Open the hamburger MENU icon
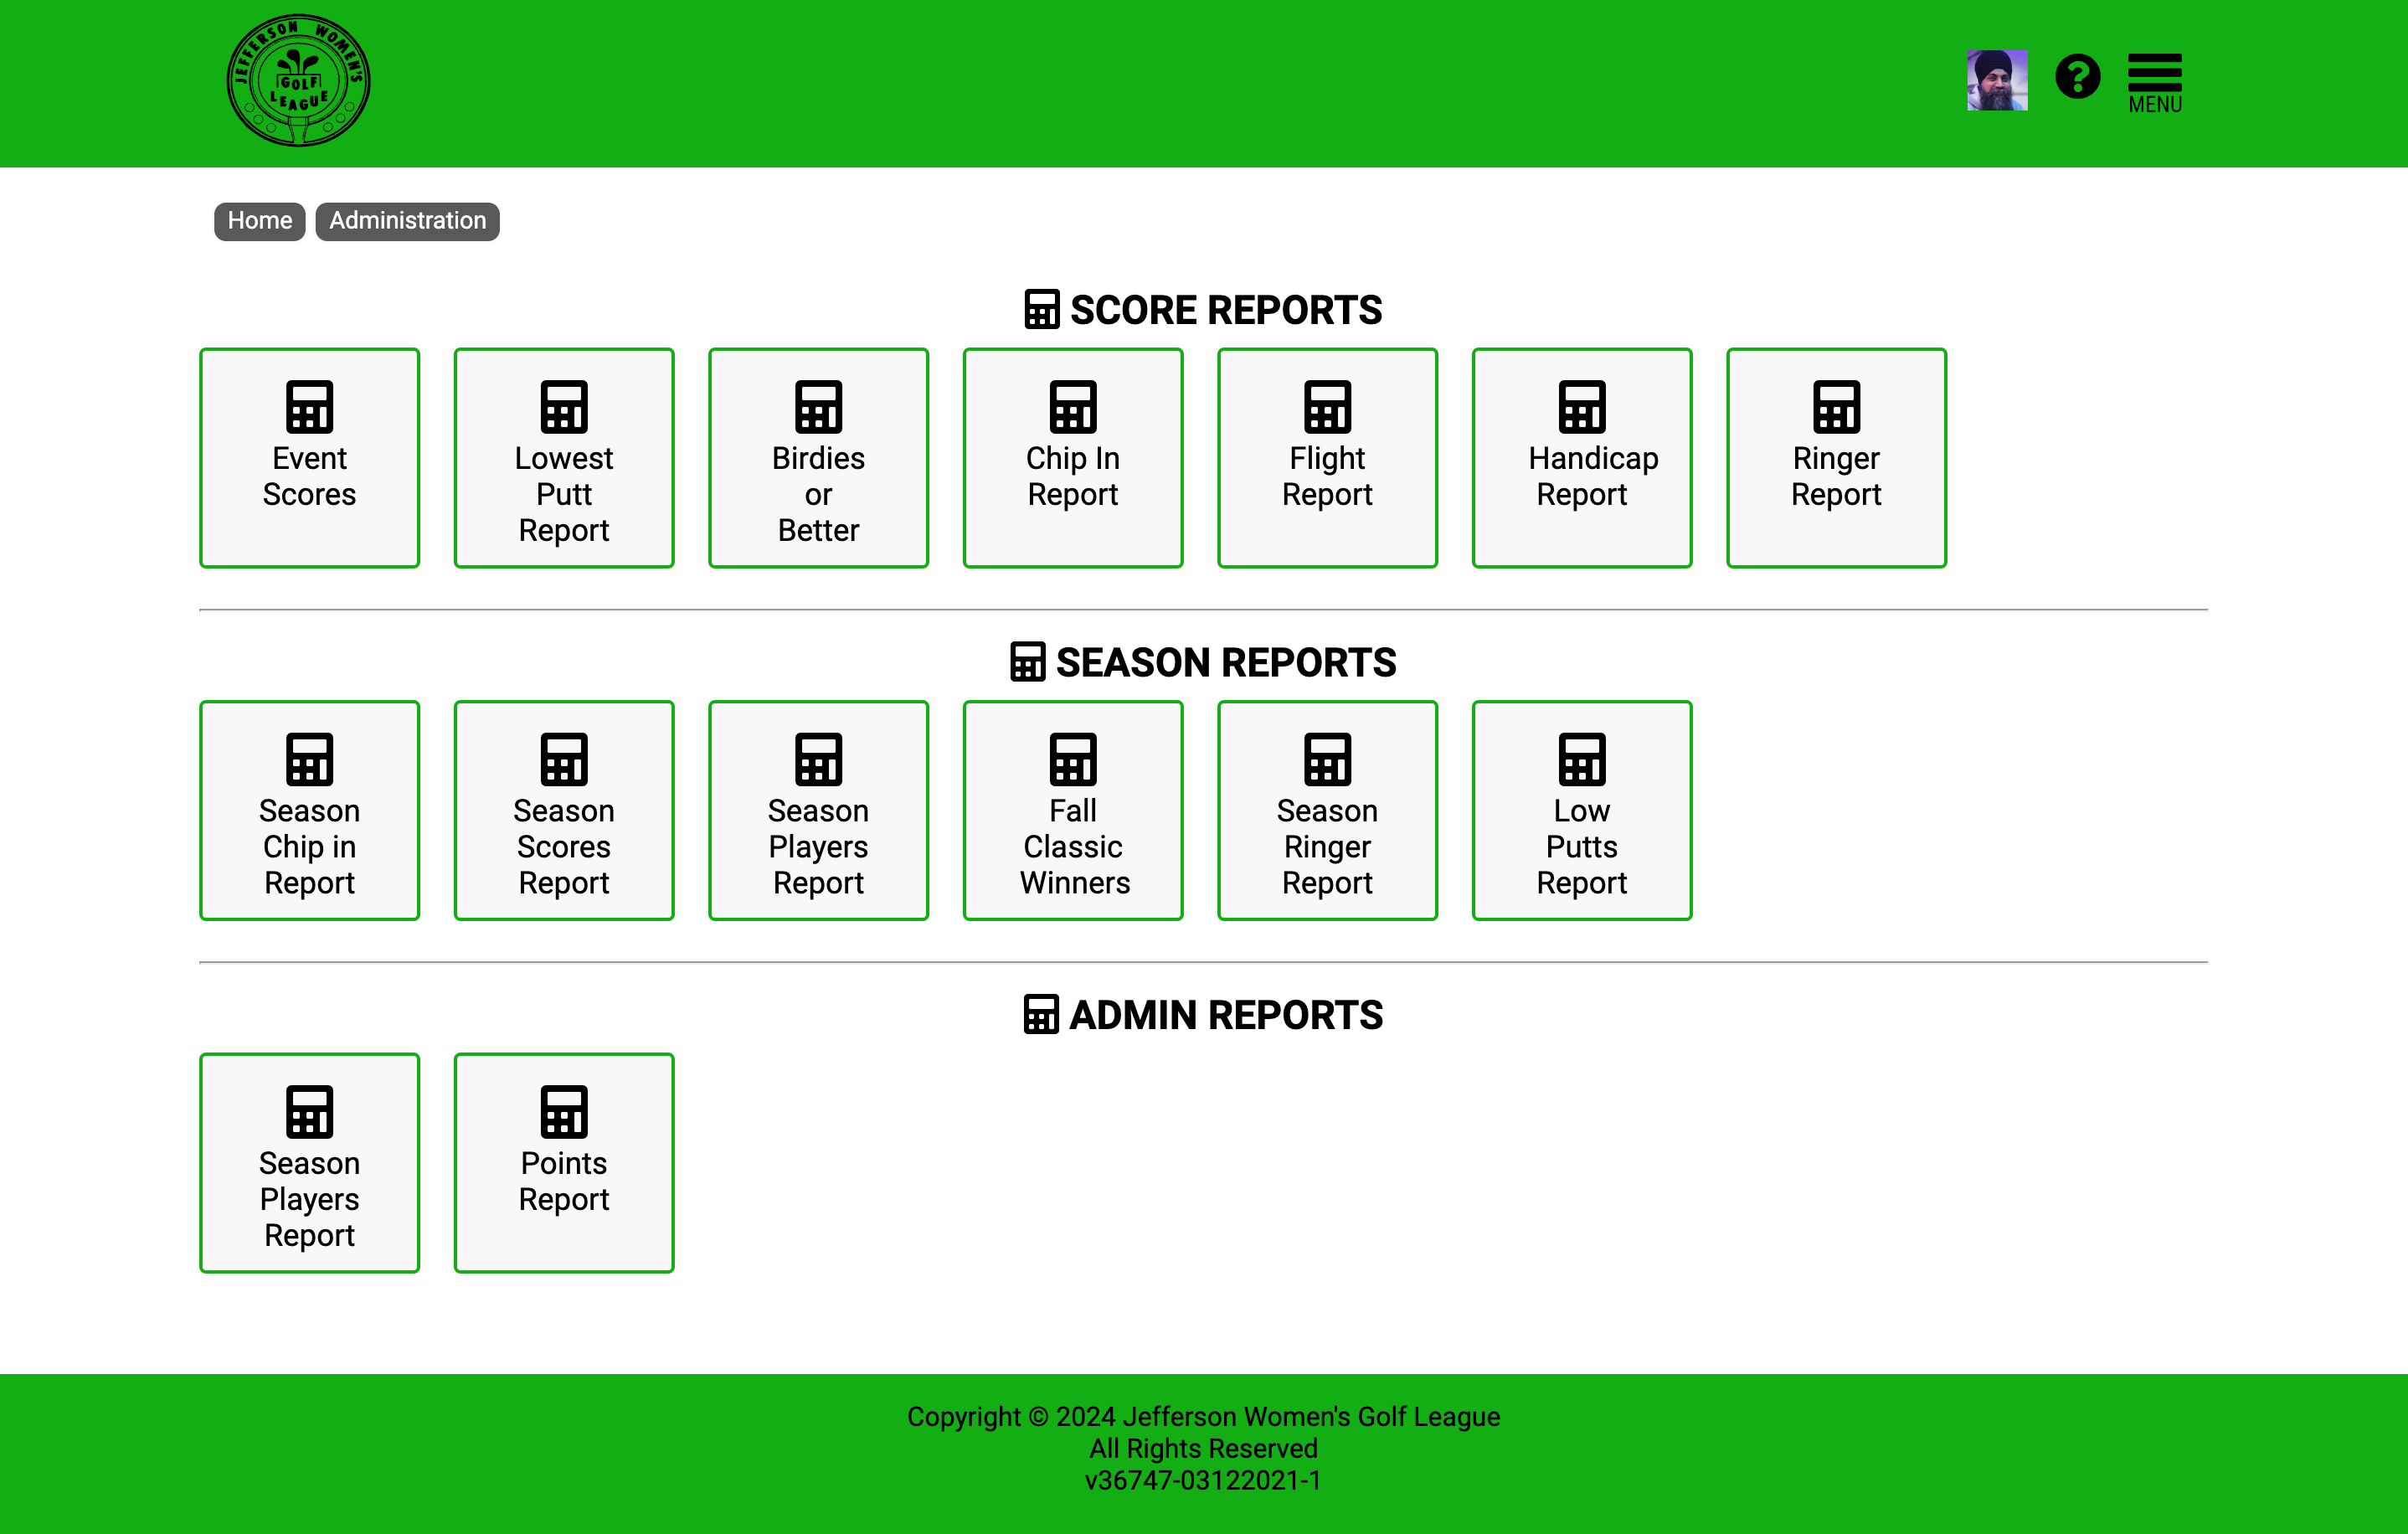The image size is (2408, 1534). point(2154,82)
